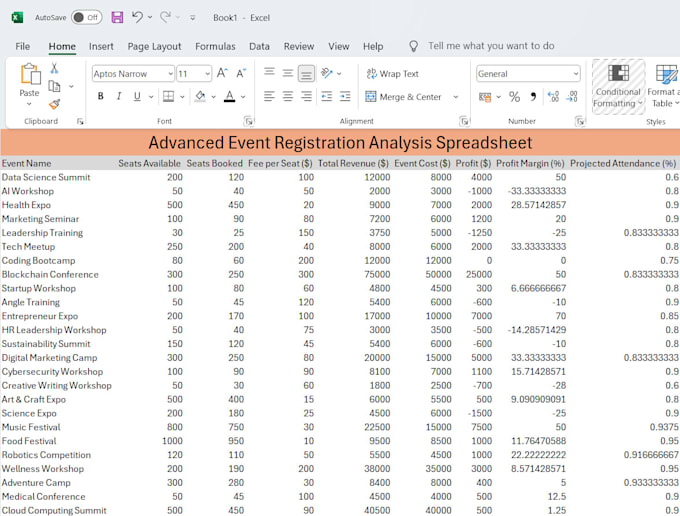Click Decrease Decimal icon
The image size is (680, 516).
click(x=572, y=97)
